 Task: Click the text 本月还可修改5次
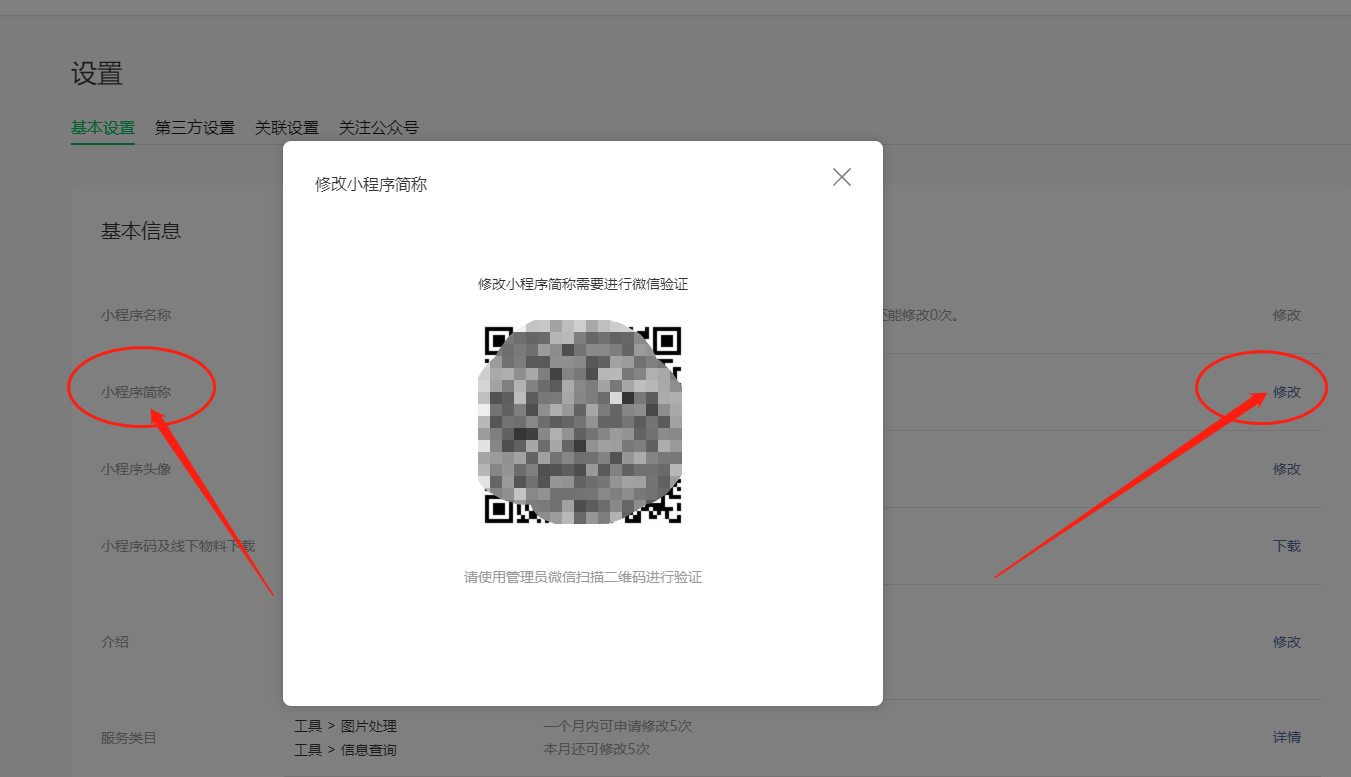pyautogui.click(x=596, y=750)
